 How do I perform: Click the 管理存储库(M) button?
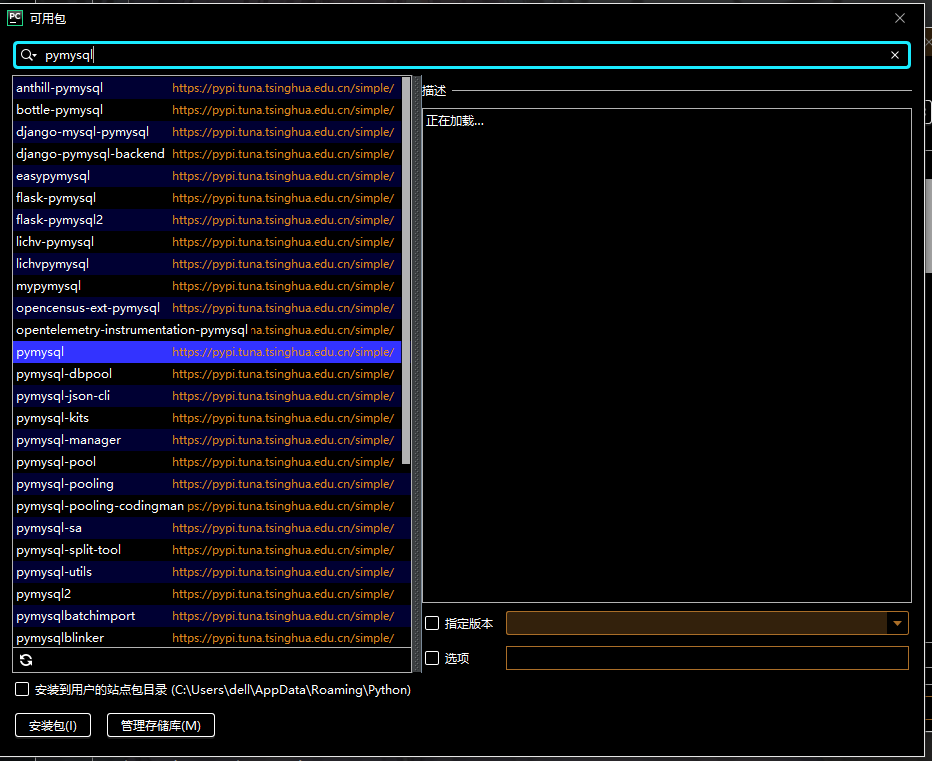pyautogui.click(x=160, y=725)
